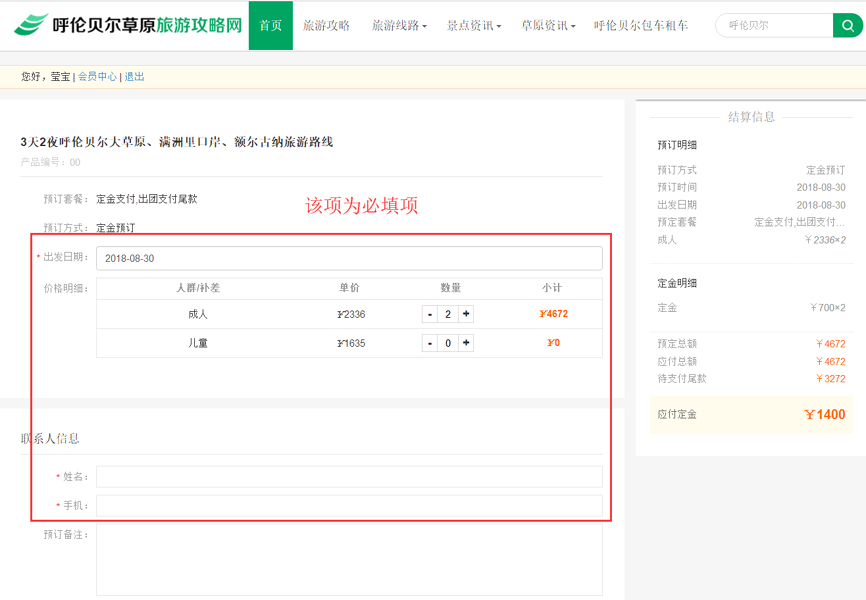
Task: Click the 退出 logout link
Action: click(x=134, y=77)
